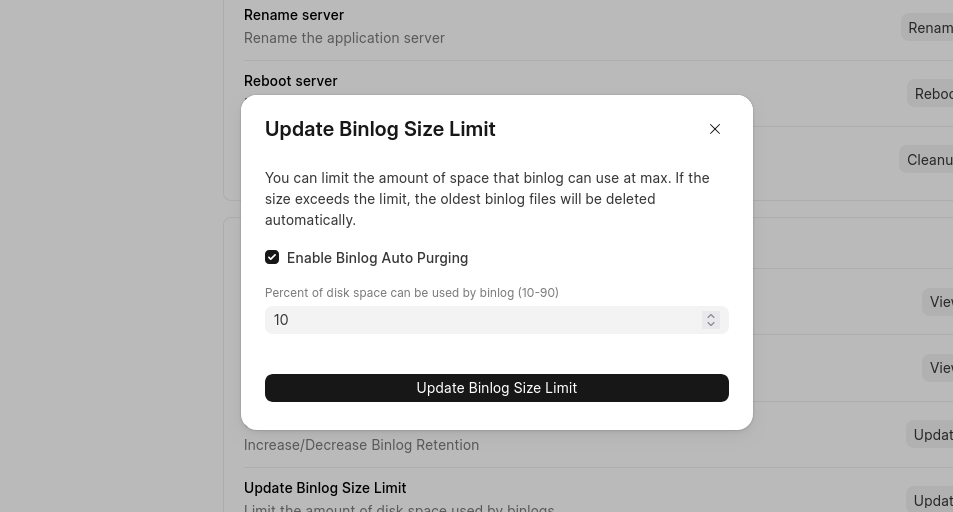Decrease the binlog percent with the down arrow

711,324
